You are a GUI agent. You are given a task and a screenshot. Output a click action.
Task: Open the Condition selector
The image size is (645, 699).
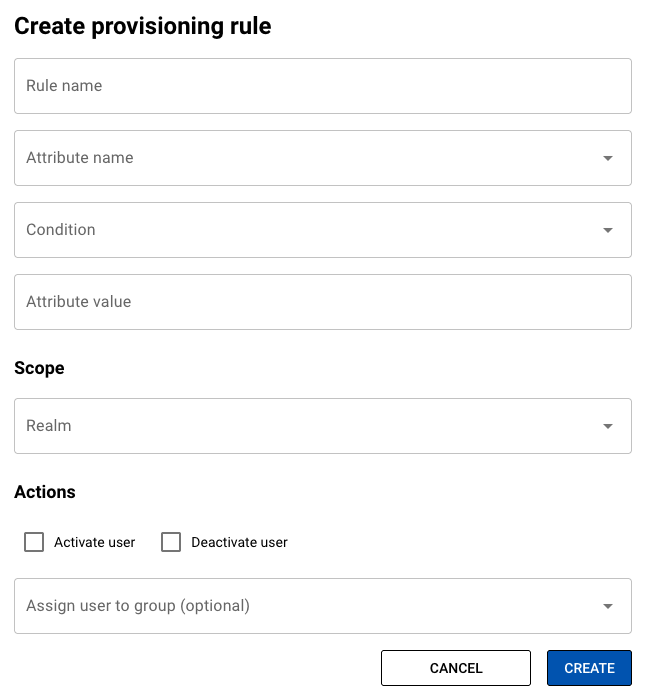323,230
